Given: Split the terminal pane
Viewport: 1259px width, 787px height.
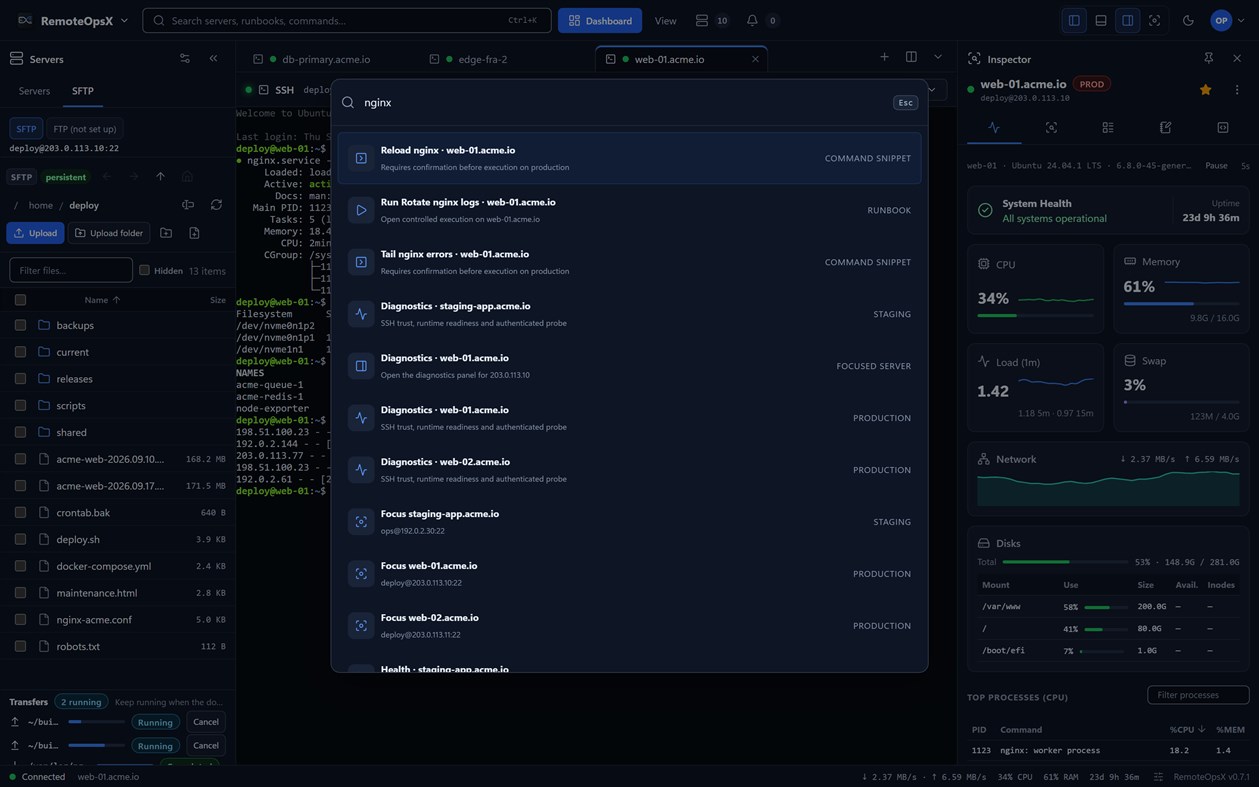Looking at the screenshot, I should (x=911, y=57).
